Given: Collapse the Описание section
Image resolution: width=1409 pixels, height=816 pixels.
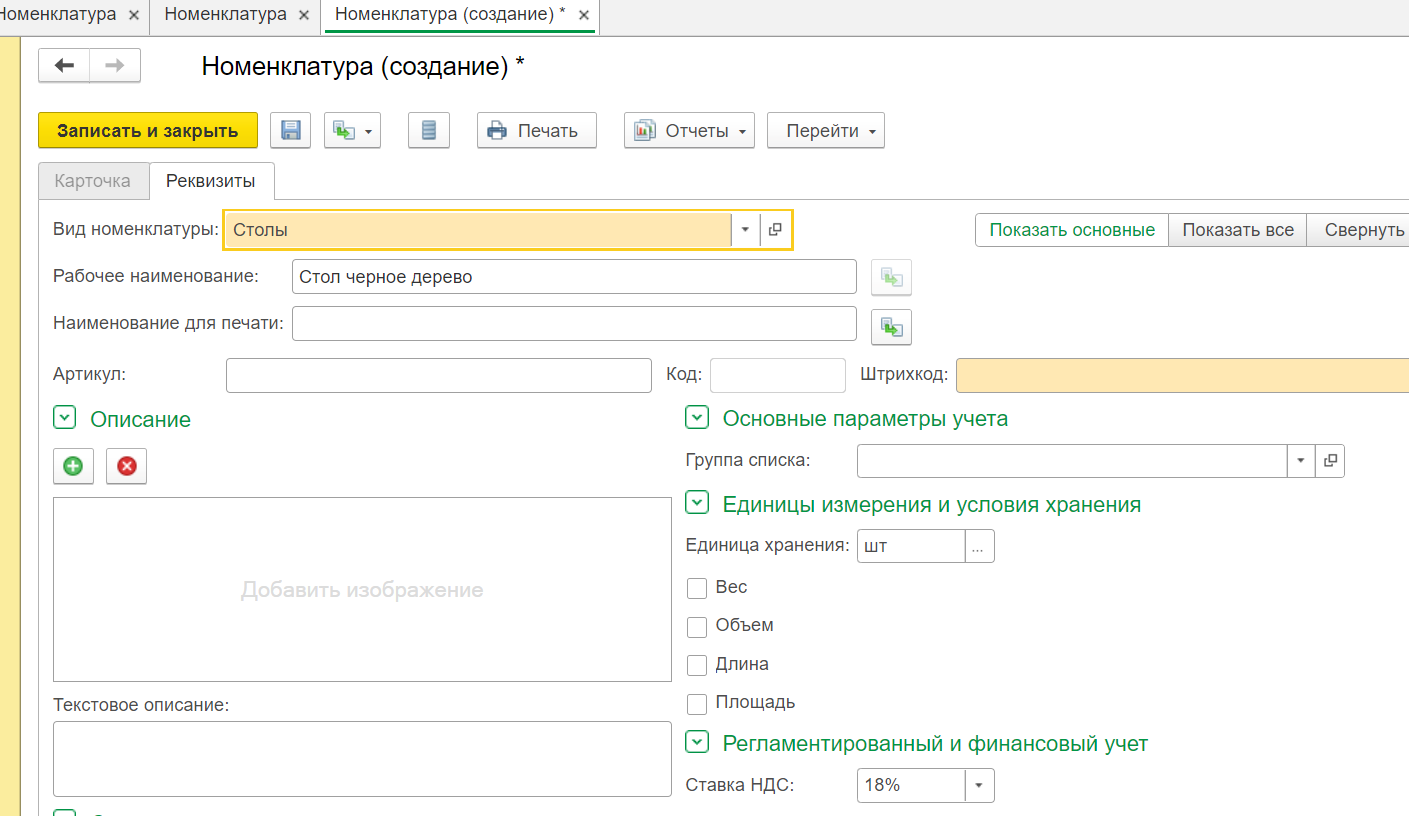Looking at the screenshot, I should coord(64,419).
